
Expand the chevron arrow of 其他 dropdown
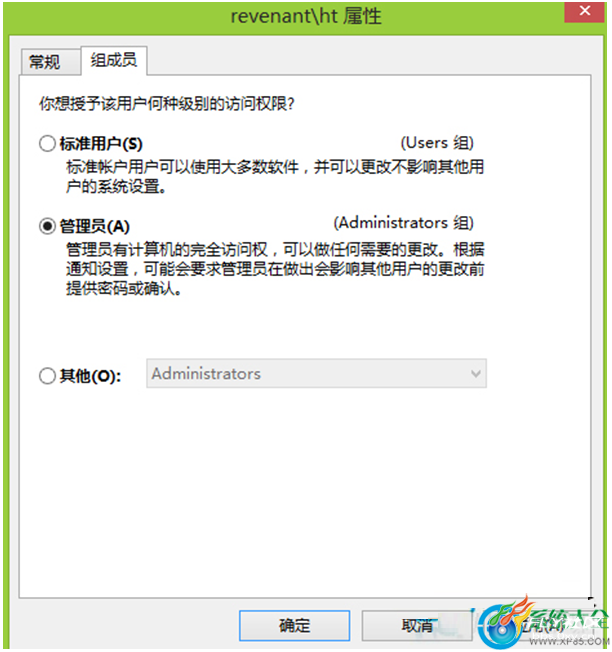[x=476, y=374]
